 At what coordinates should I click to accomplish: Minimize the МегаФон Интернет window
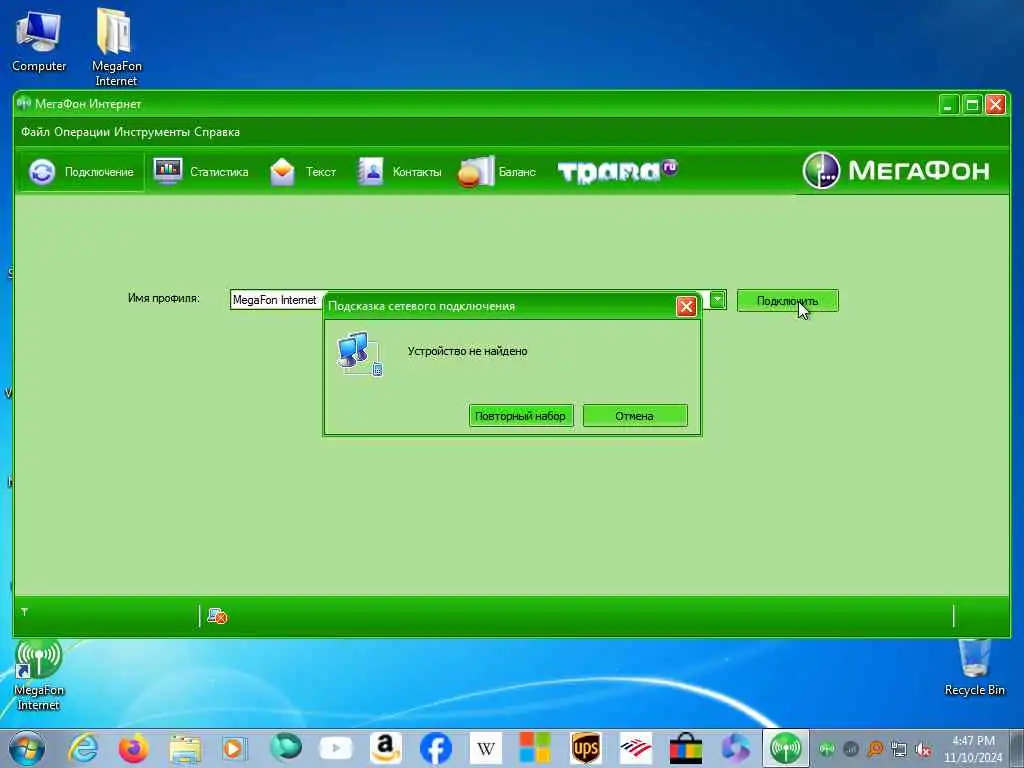(x=948, y=104)
